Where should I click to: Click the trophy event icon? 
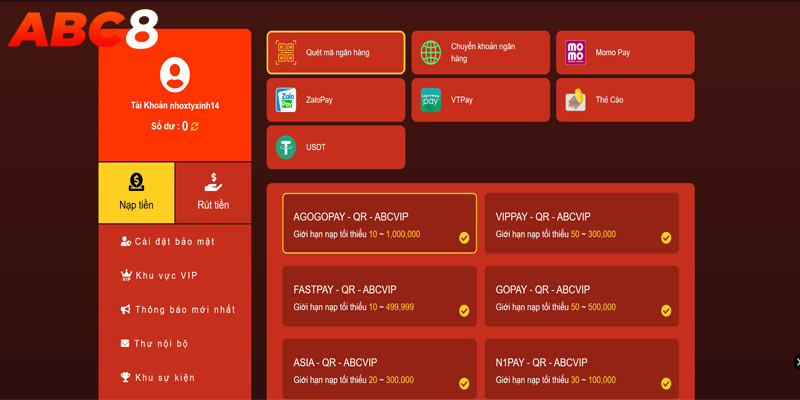pyautogui.click(x=126, y=378)
